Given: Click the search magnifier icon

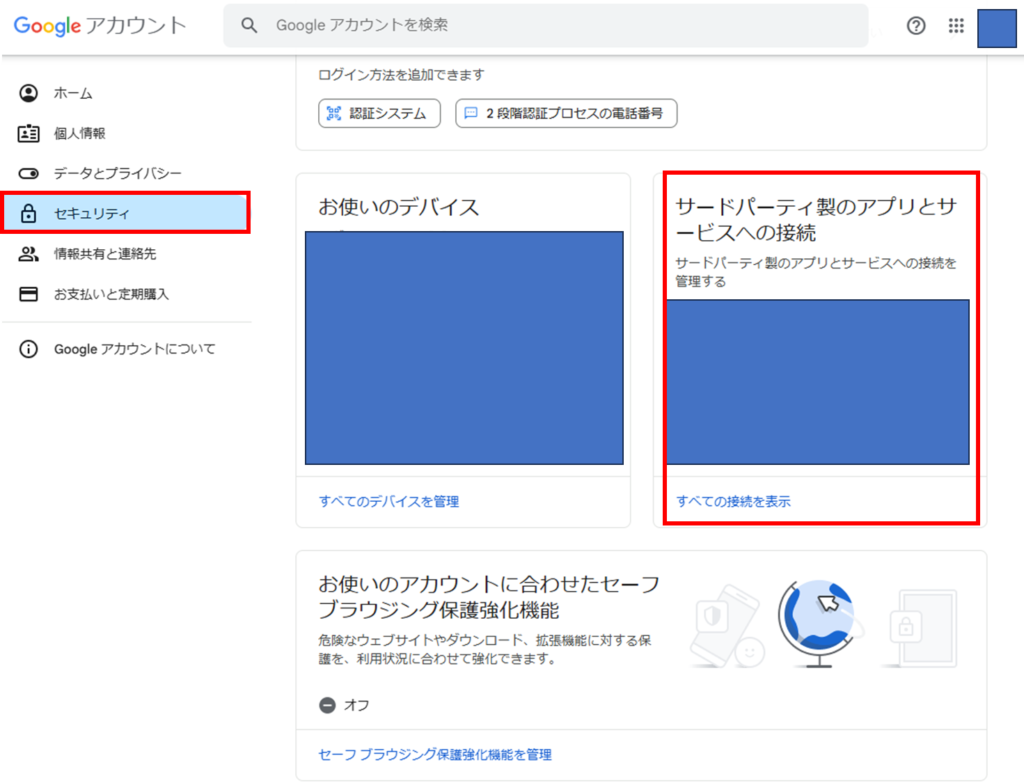Looking at the screenshot, I should (x=249, y=25).
